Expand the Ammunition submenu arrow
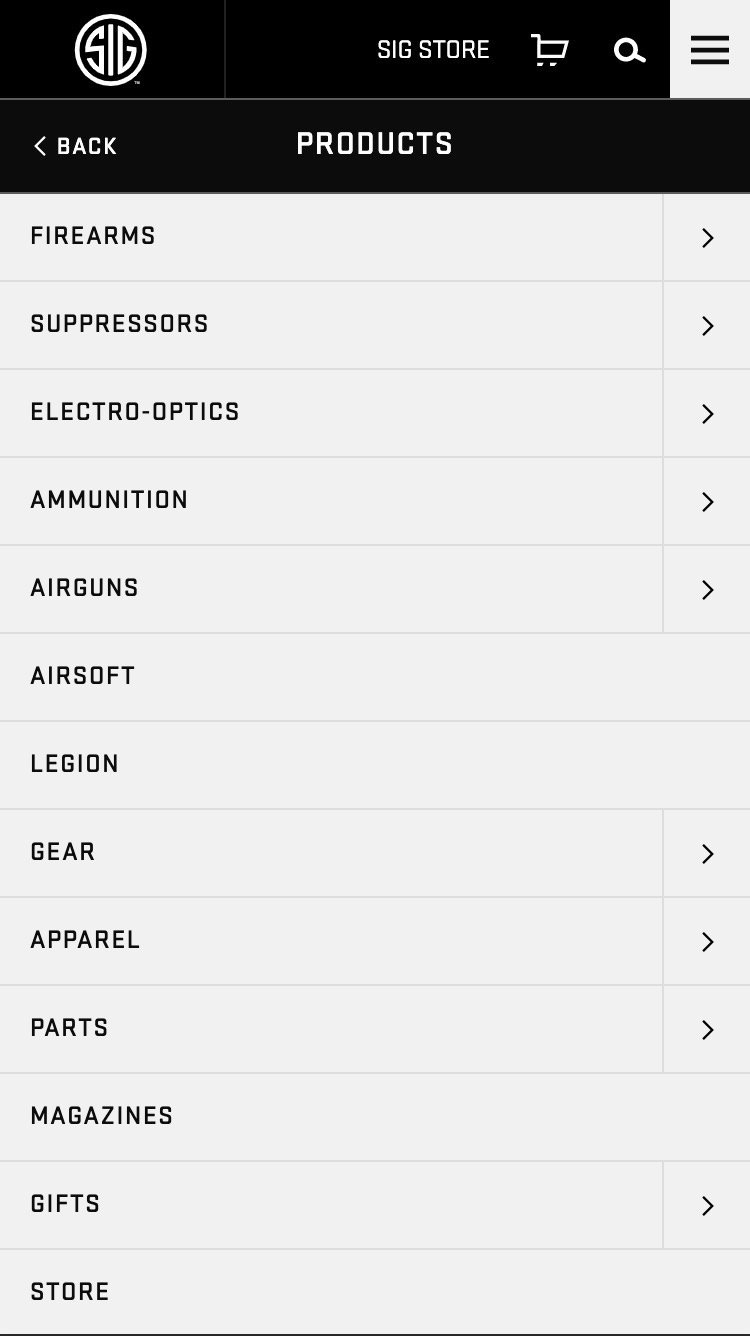 click(707, 502)
